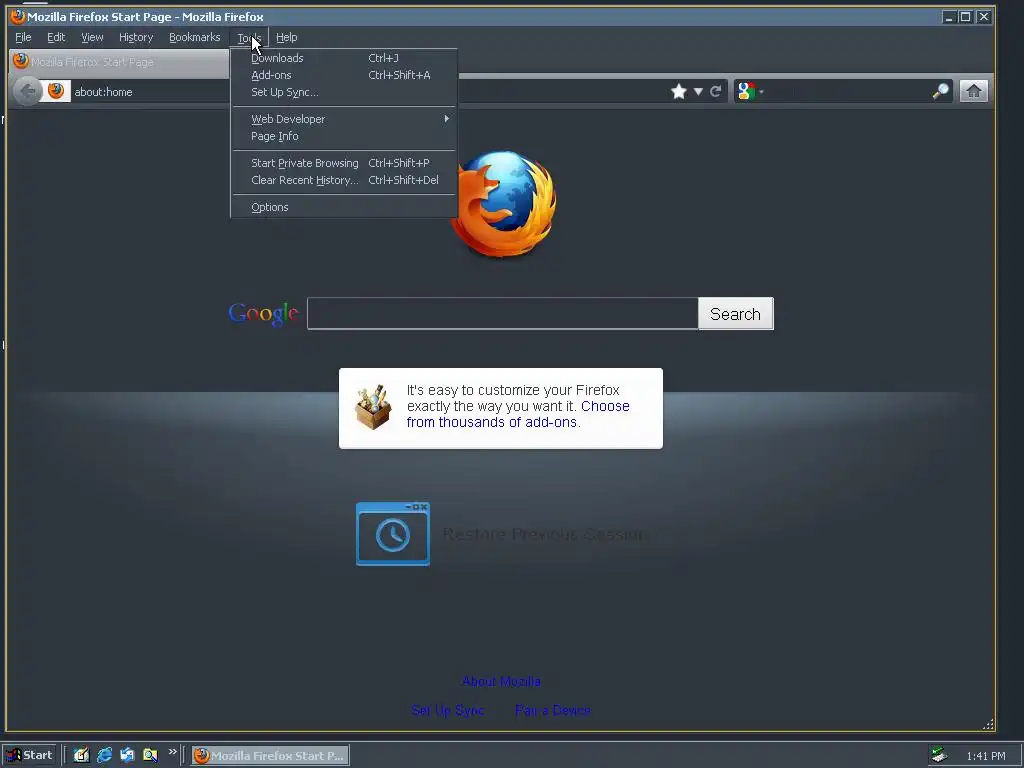This screenshot has width=1024, height=768.
Task: Open the URL history dropdown arrow
Action: point(698,91)
